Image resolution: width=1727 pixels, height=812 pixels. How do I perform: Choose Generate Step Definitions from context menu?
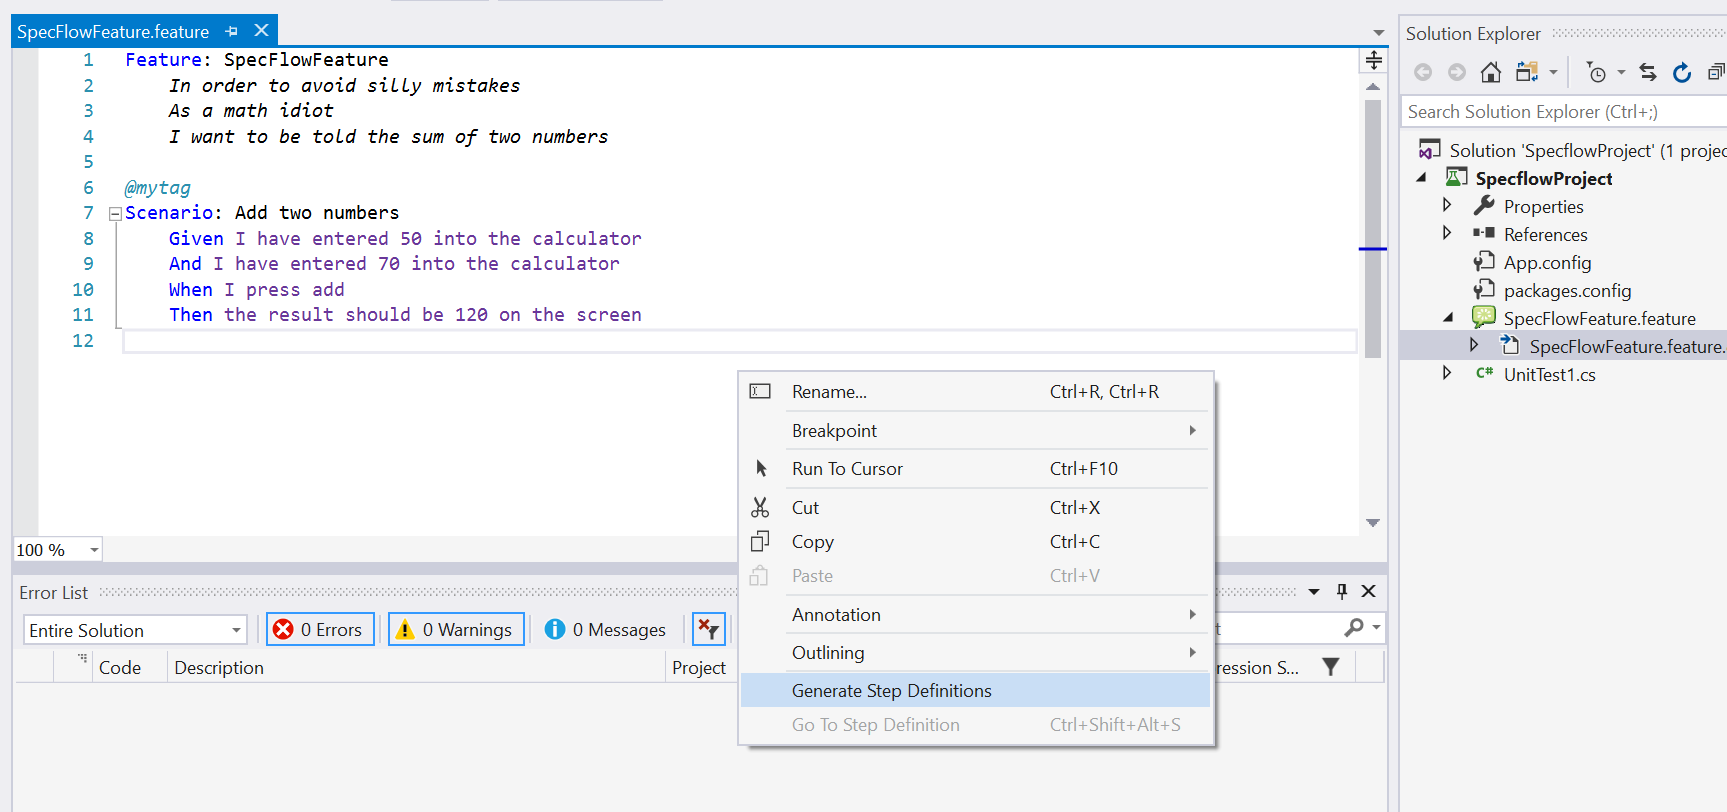891,691
